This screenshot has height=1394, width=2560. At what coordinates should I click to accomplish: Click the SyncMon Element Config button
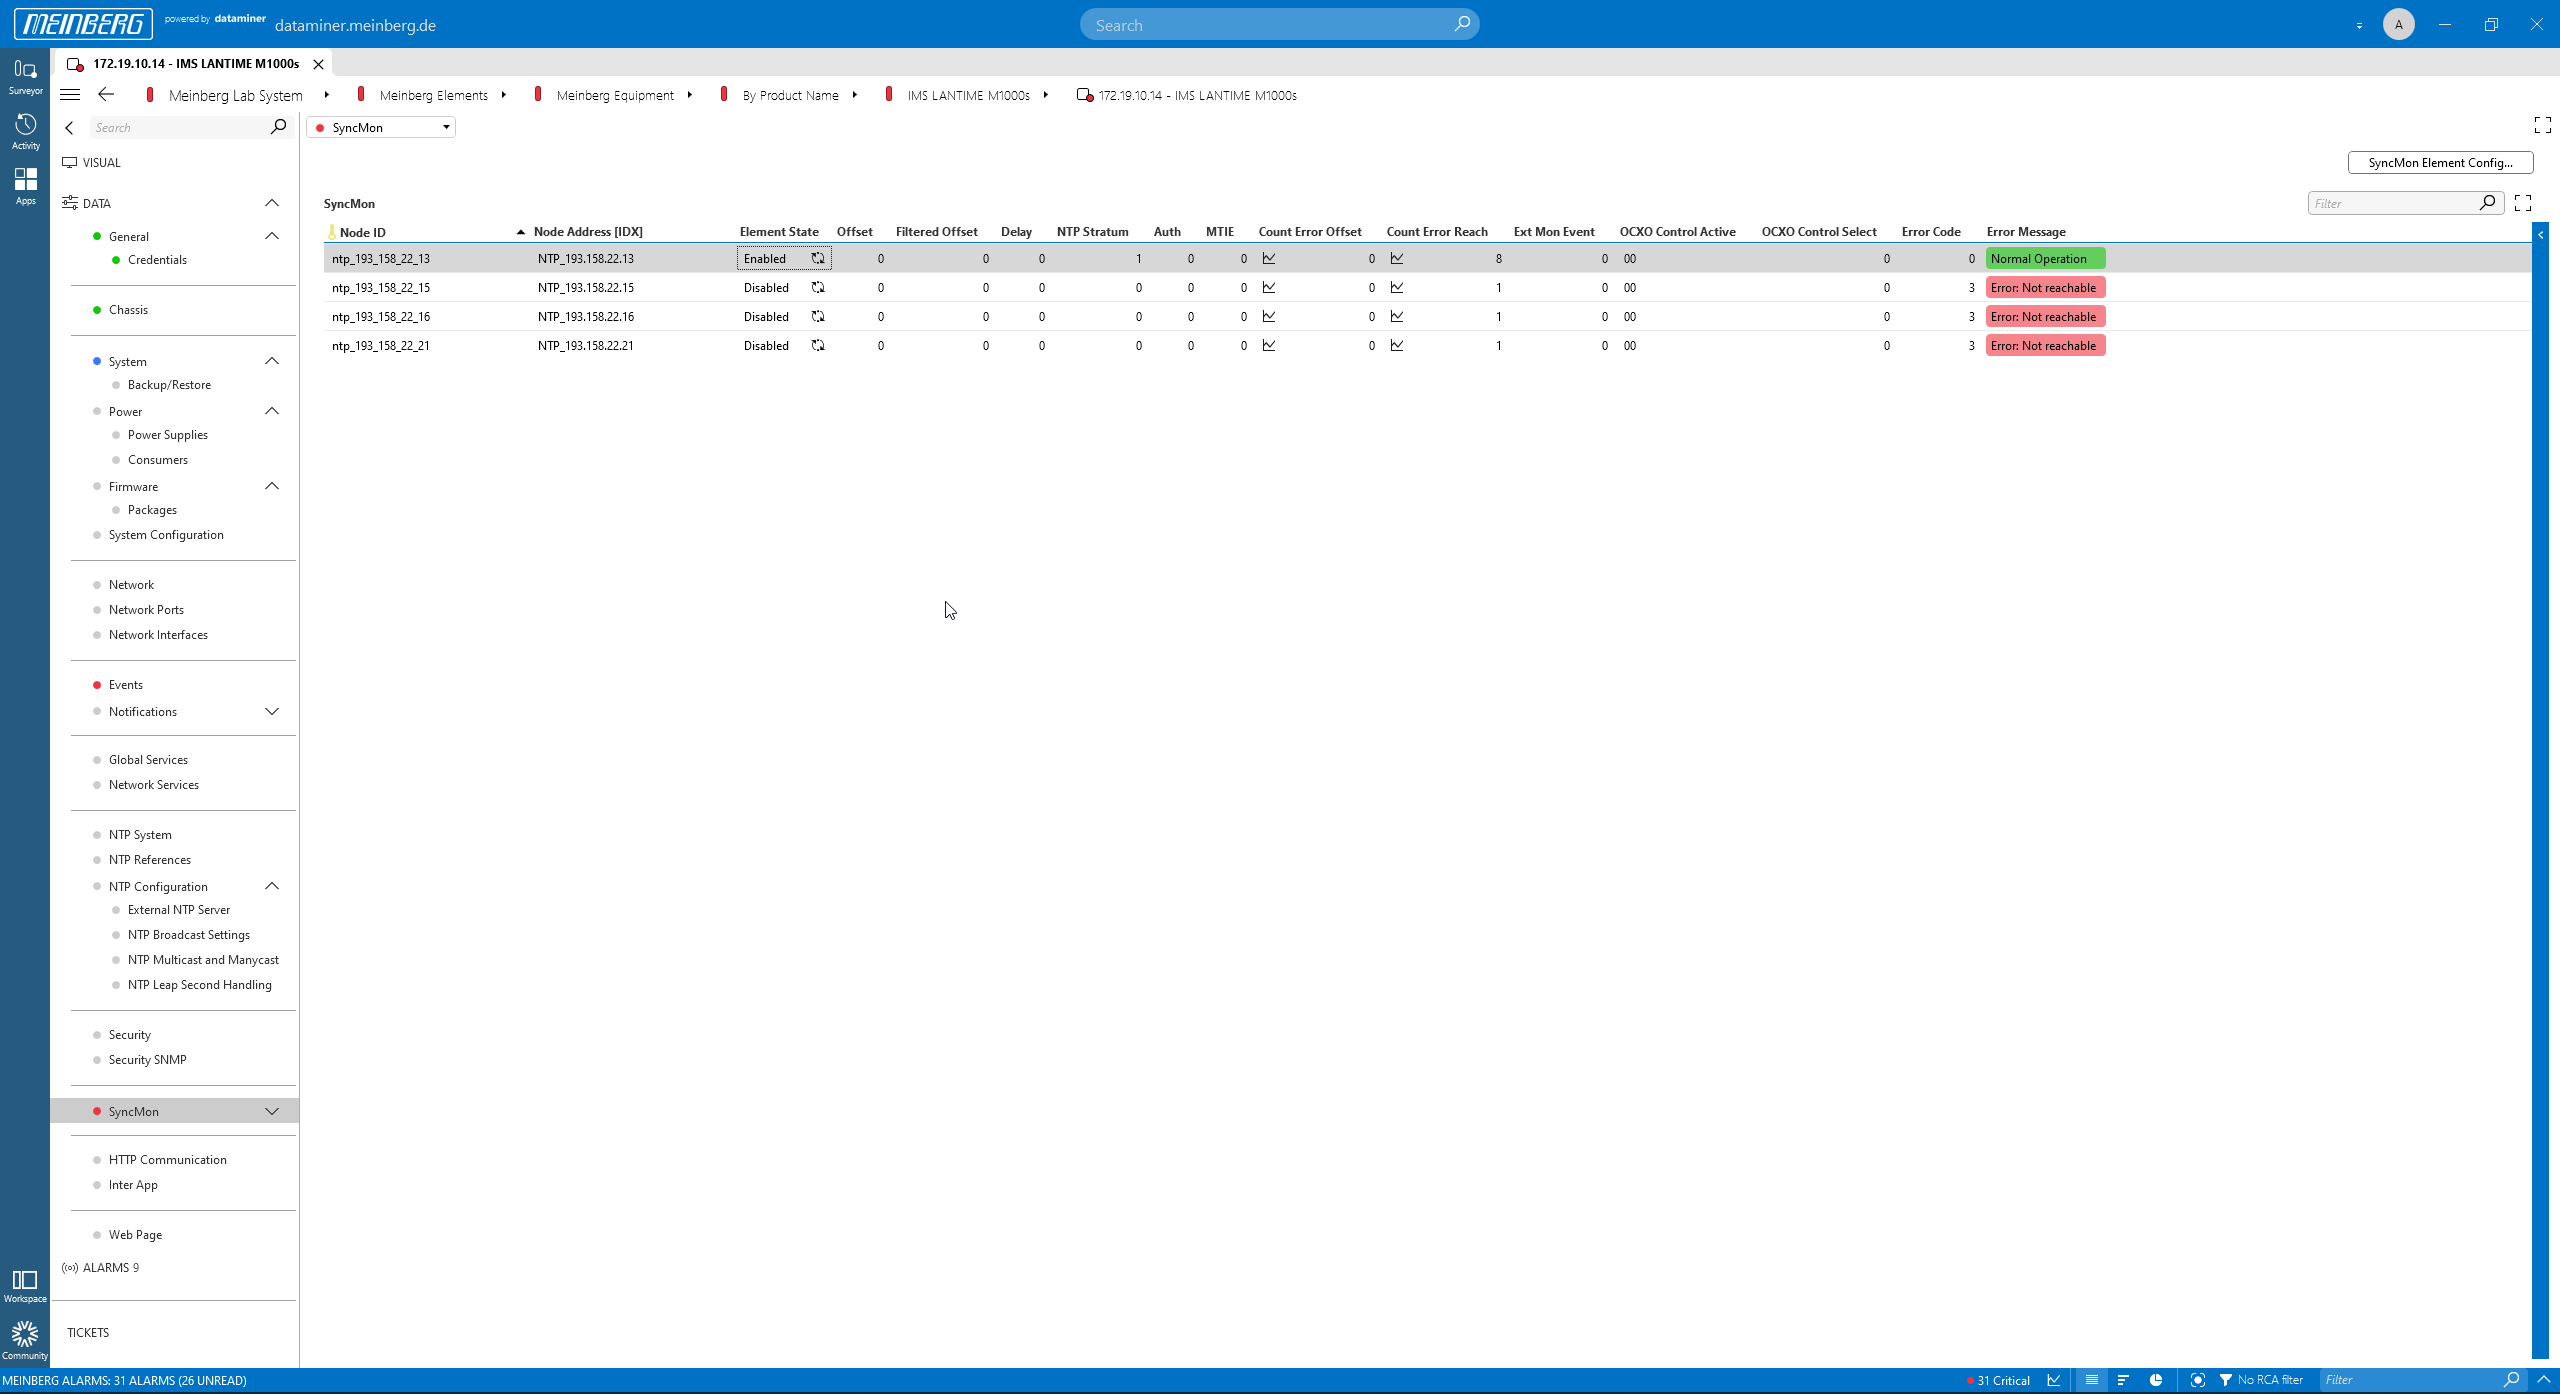coord(2440,162)
